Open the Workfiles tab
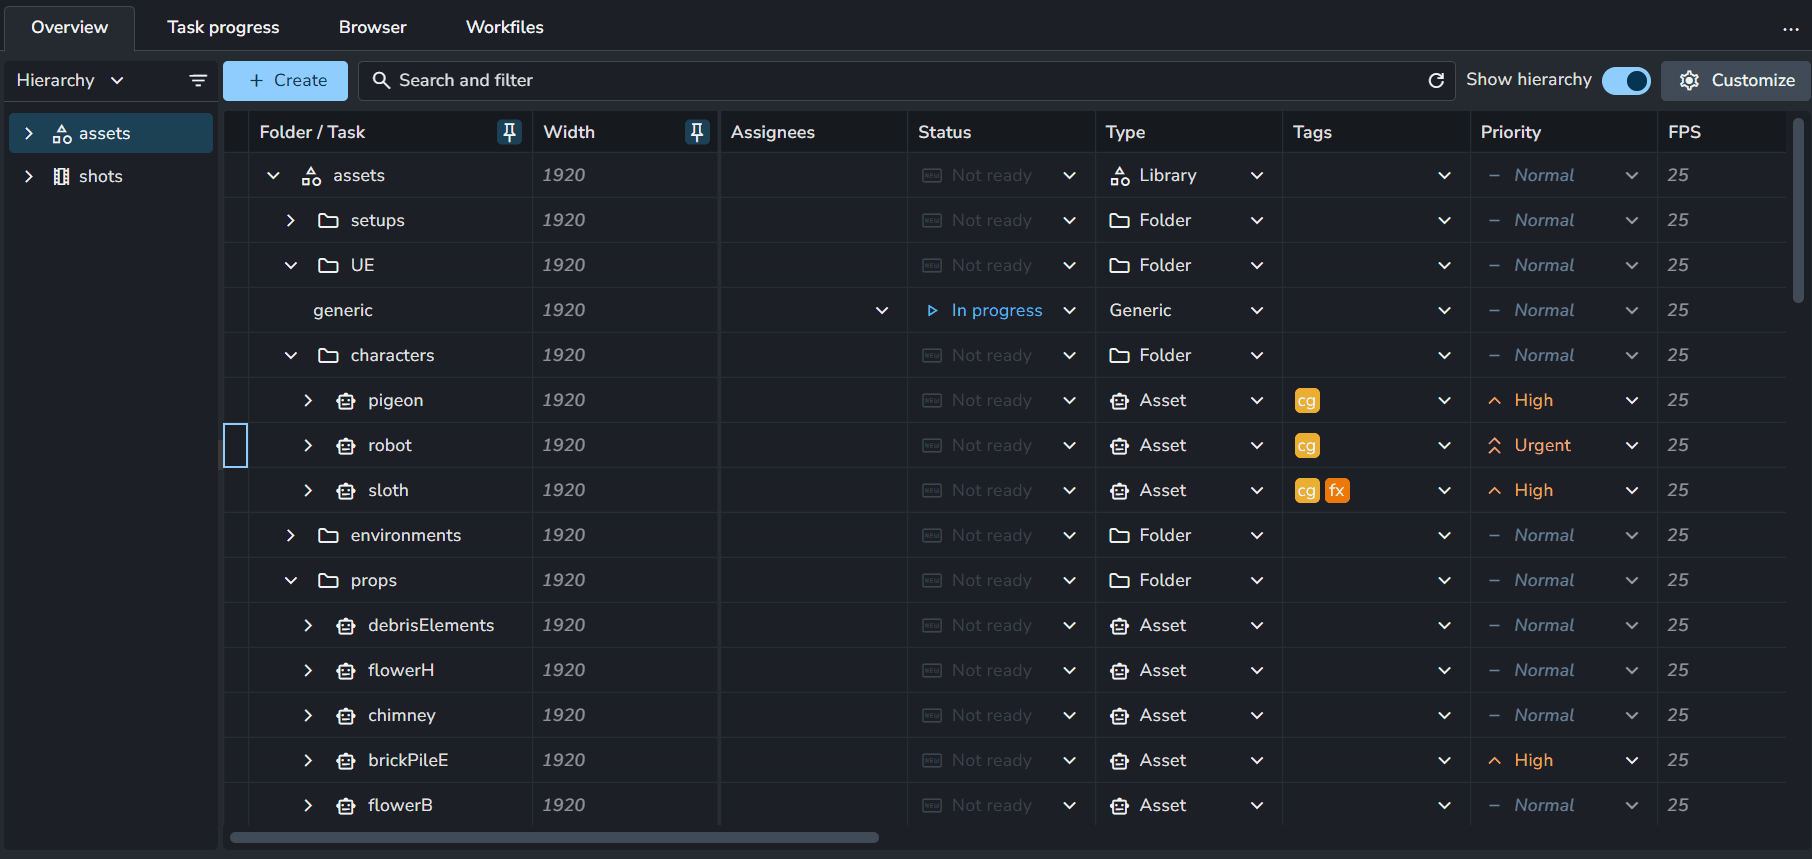This screenshot has height=859, width=1812. (x=504, y=27)
